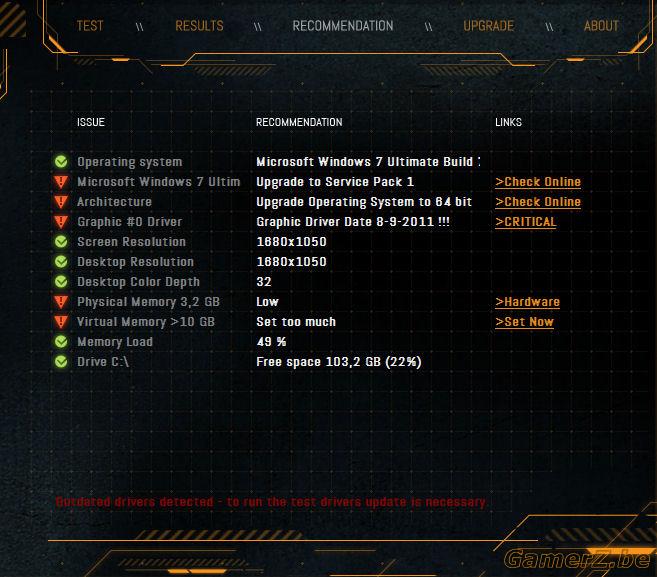This screenshot has height=577, width=657.
Task: Click the Desktop Resolution label
Action: [135, 262]
